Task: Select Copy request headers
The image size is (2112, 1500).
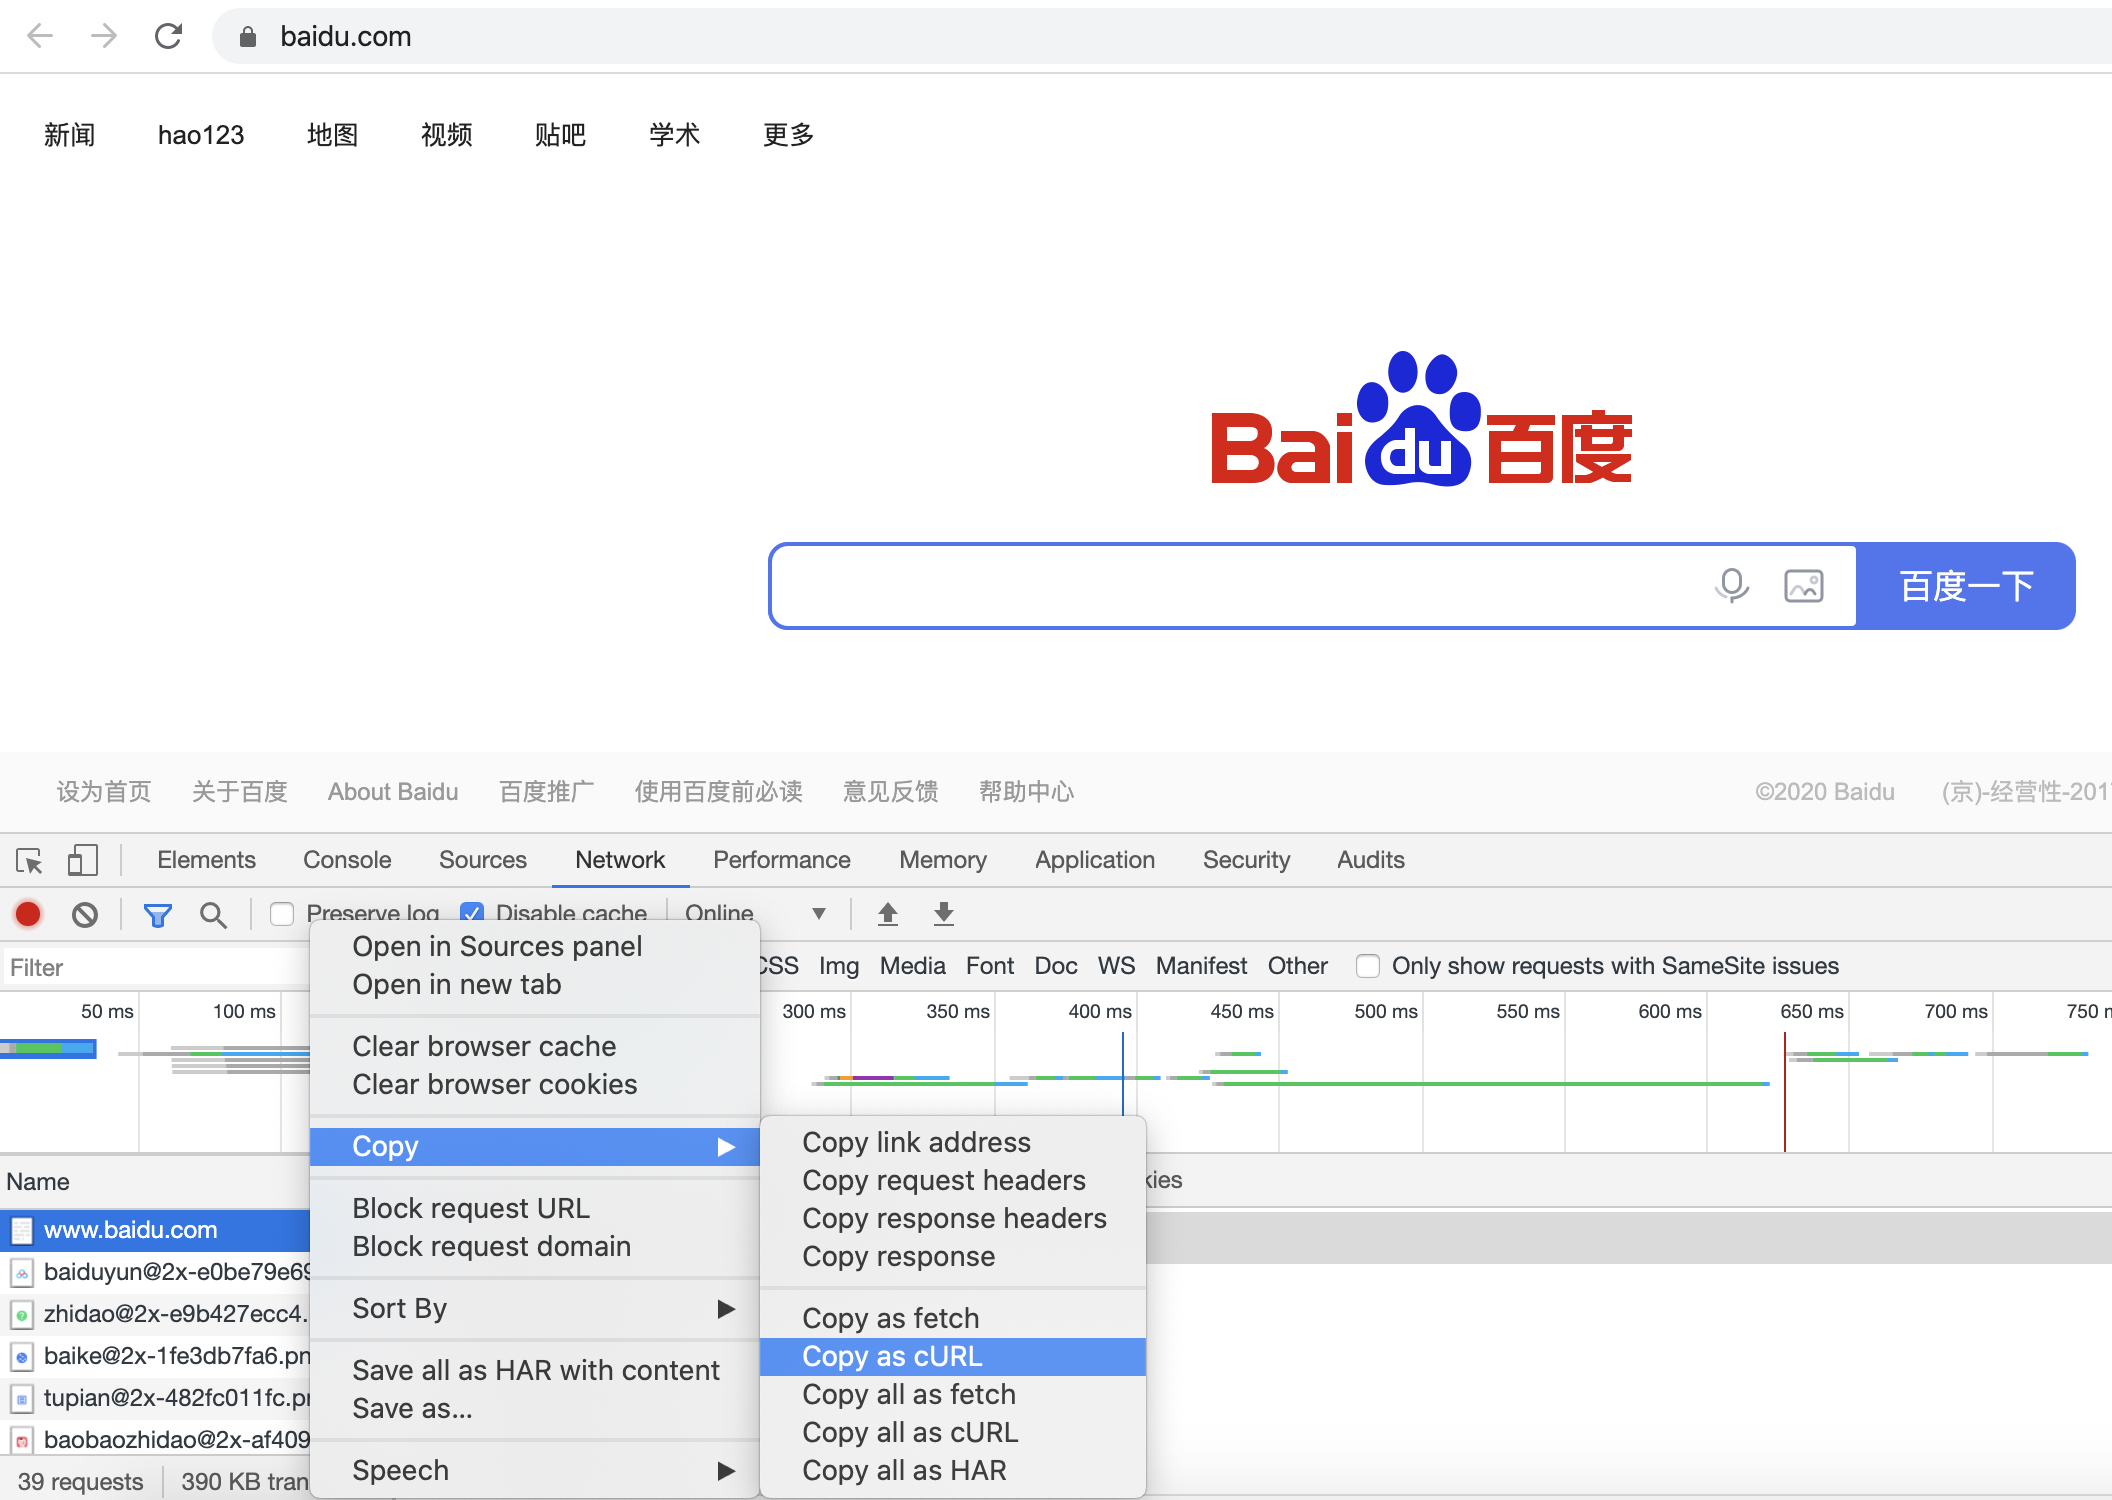Action: point(953,1181)
